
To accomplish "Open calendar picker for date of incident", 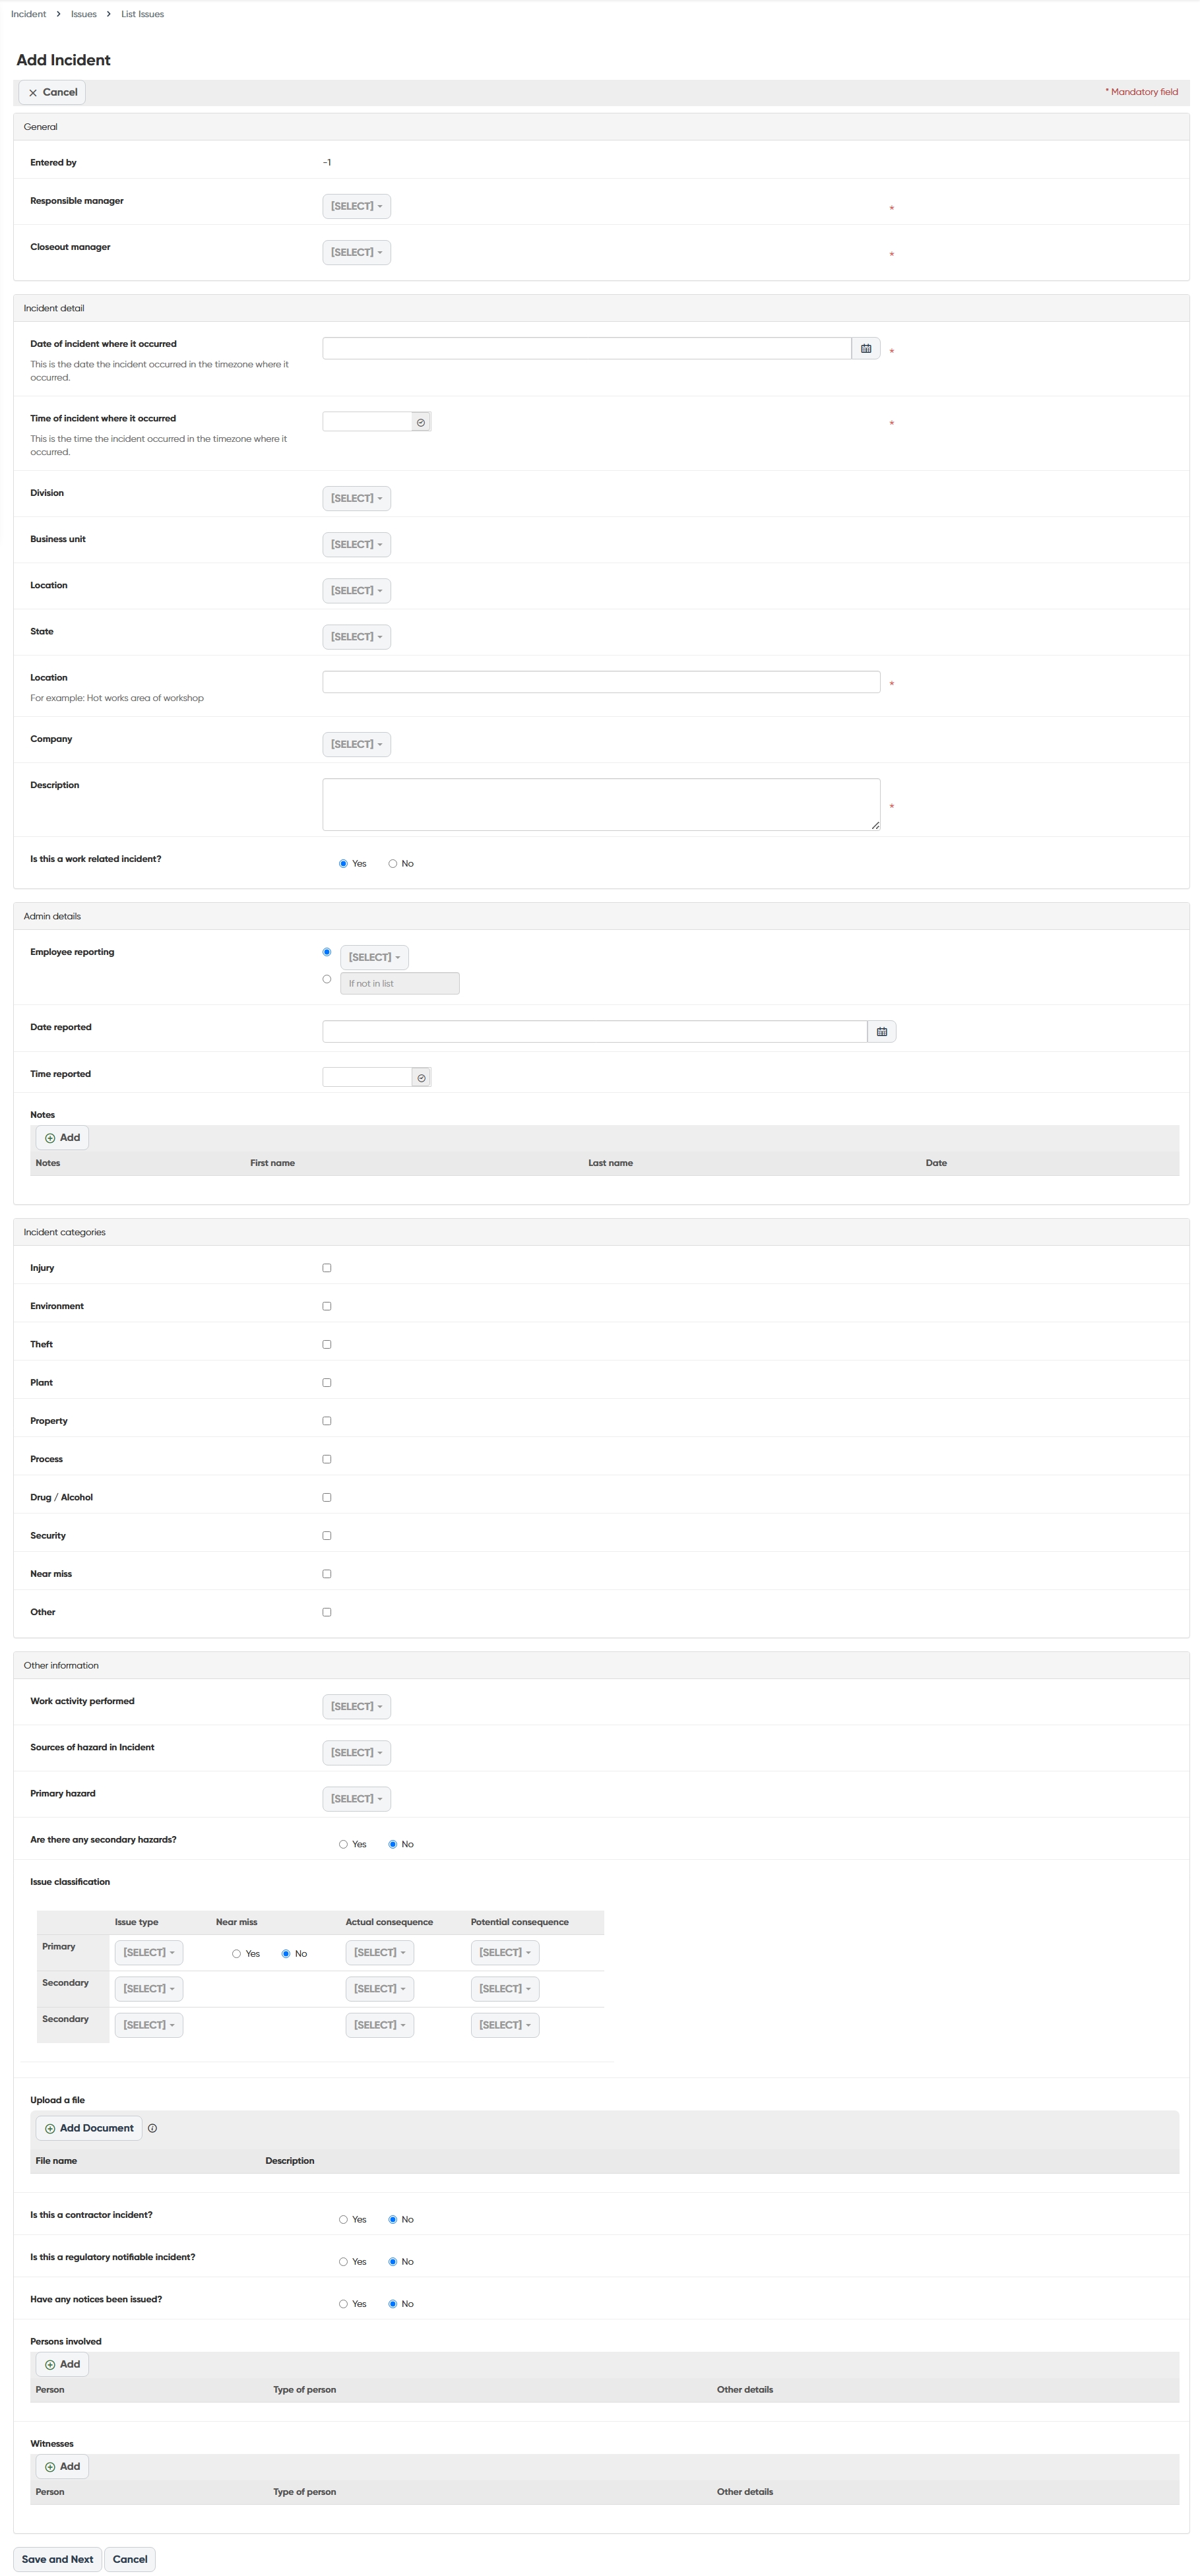I will pos(866,348).
